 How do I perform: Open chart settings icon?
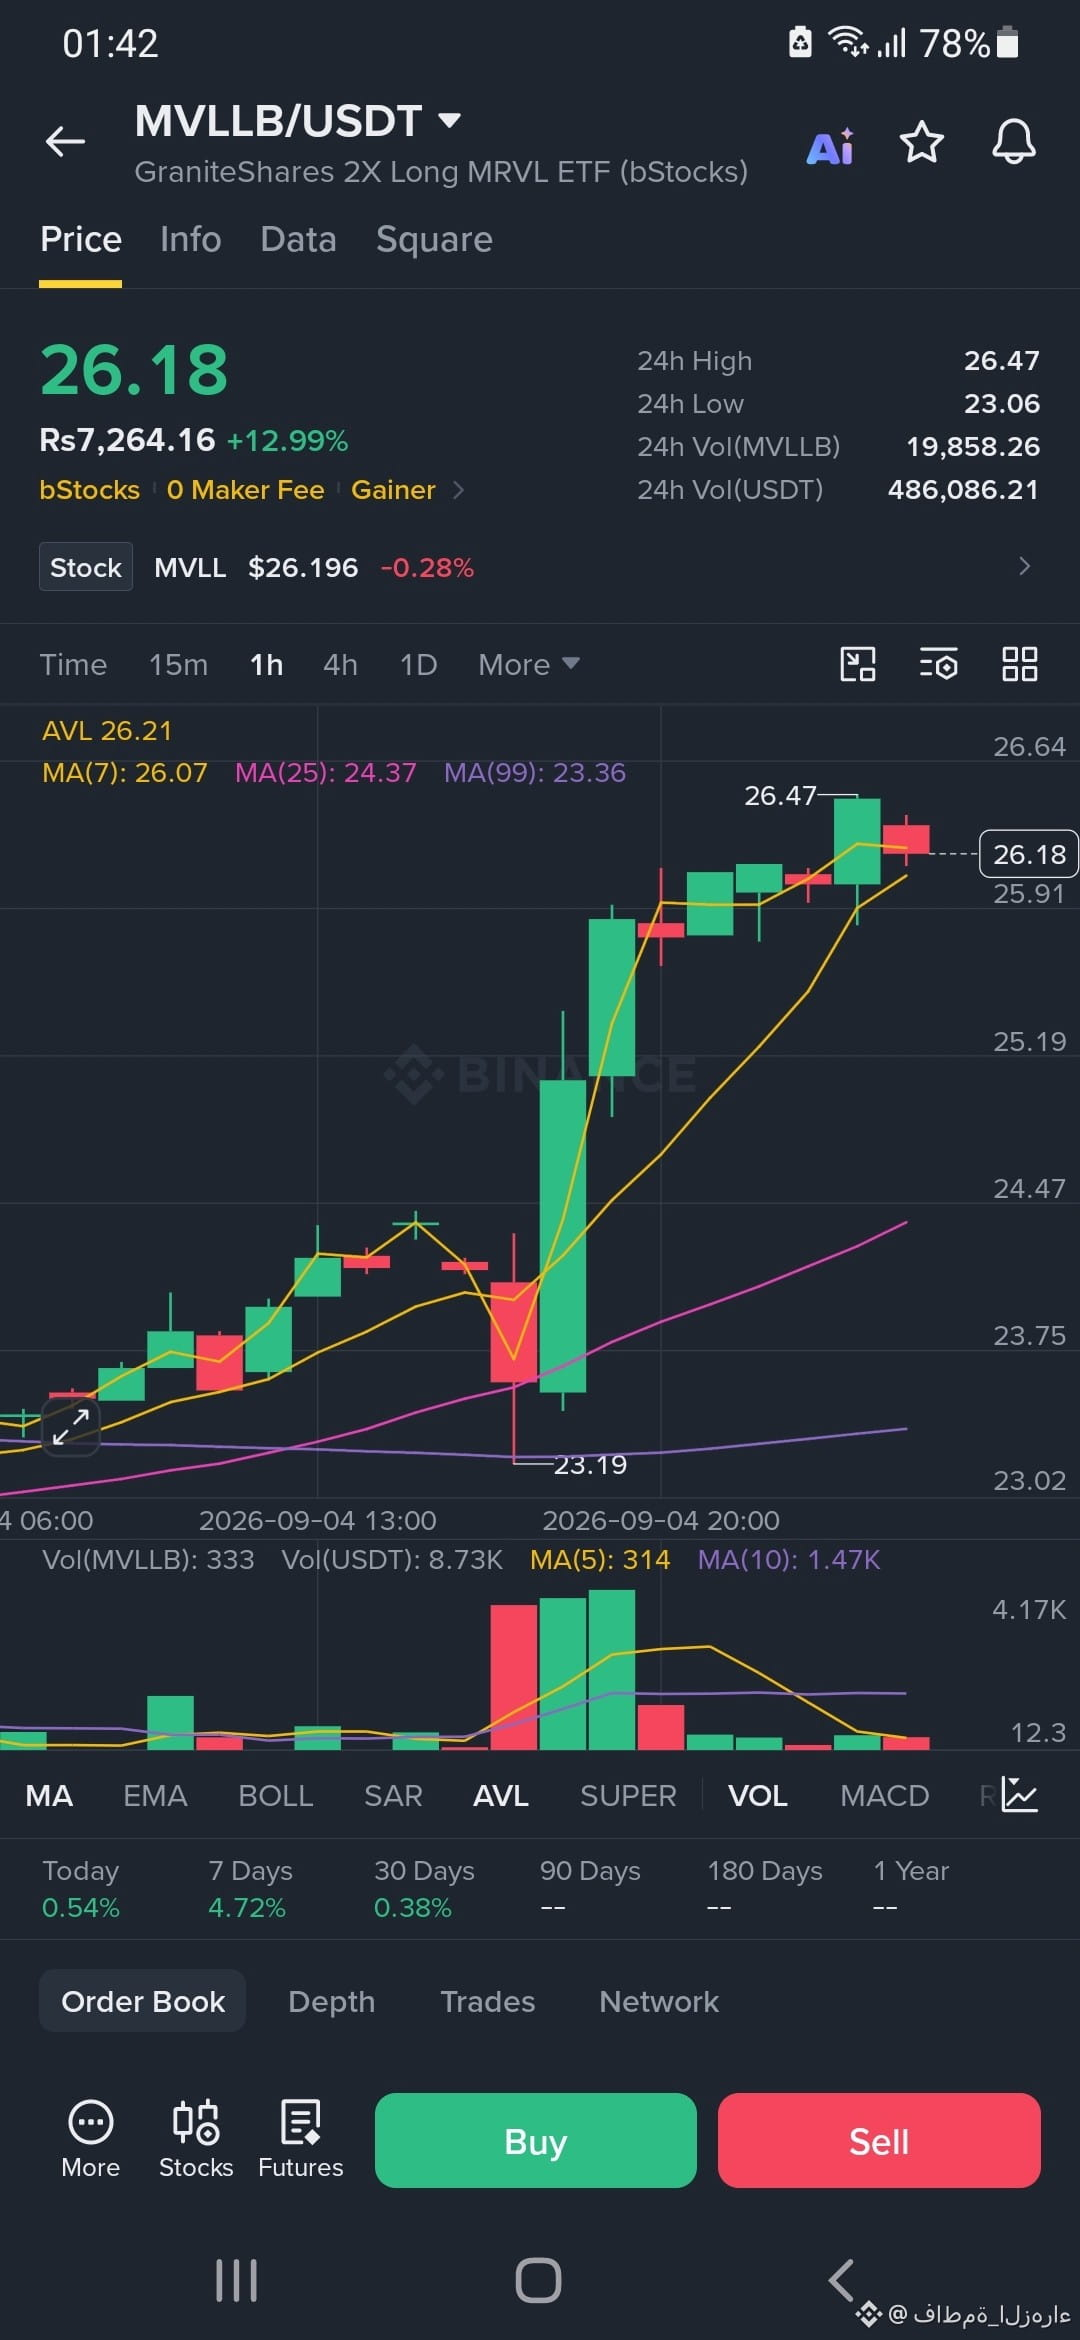[x=938, y=664]
